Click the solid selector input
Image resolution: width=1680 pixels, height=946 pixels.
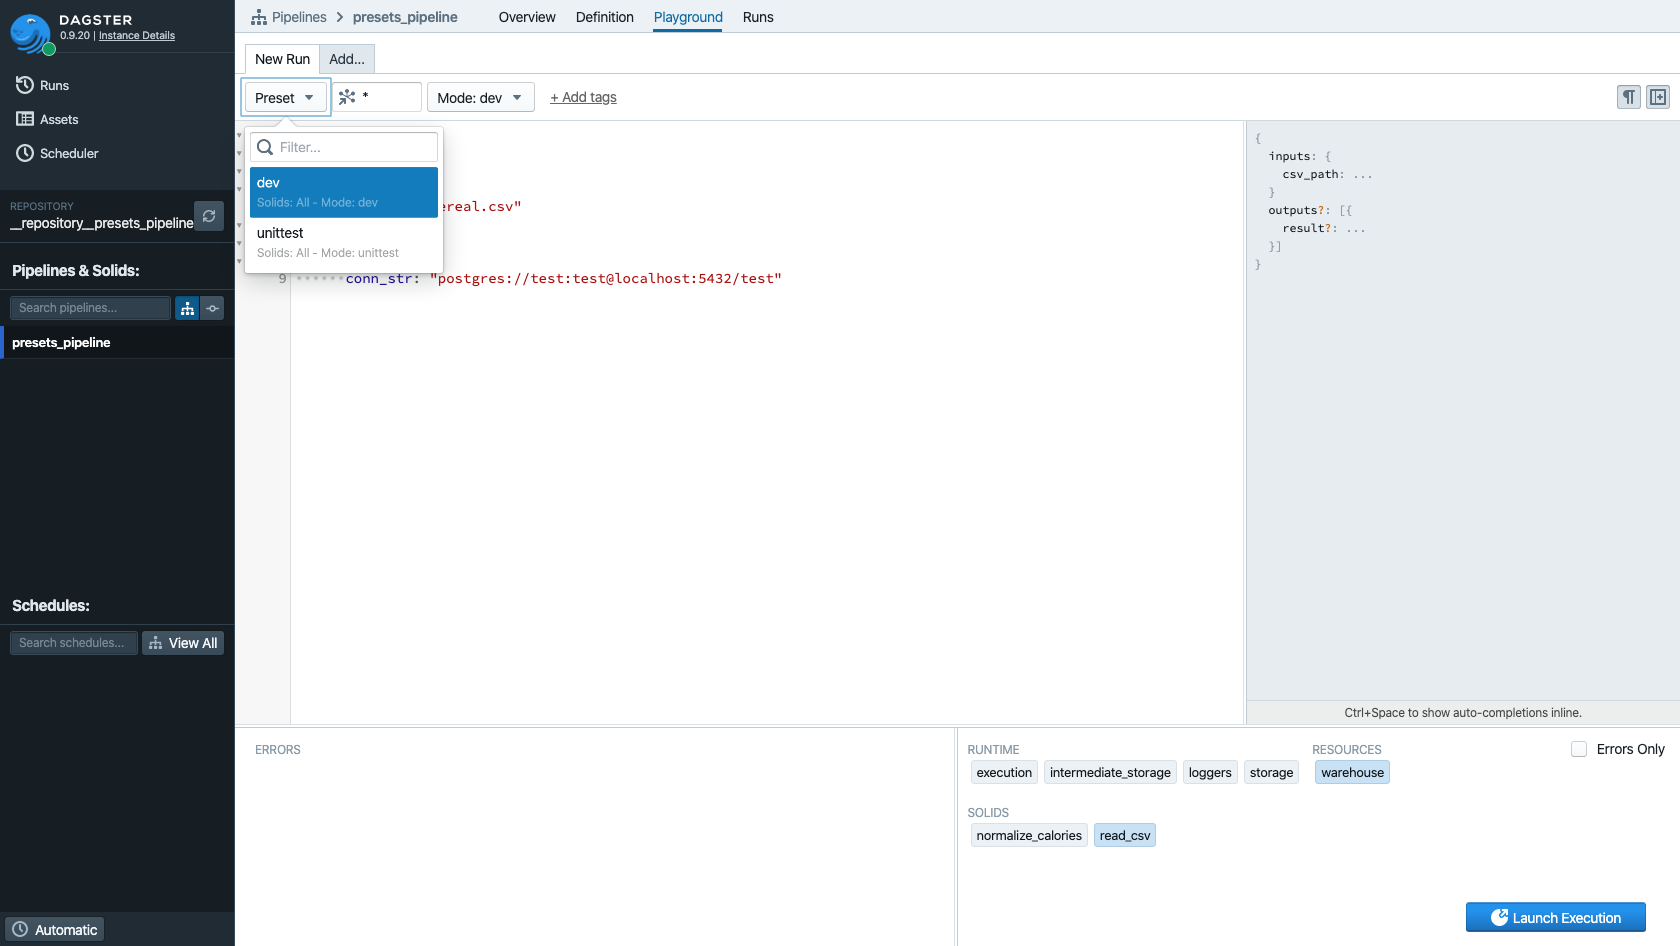tap(377, 97)
